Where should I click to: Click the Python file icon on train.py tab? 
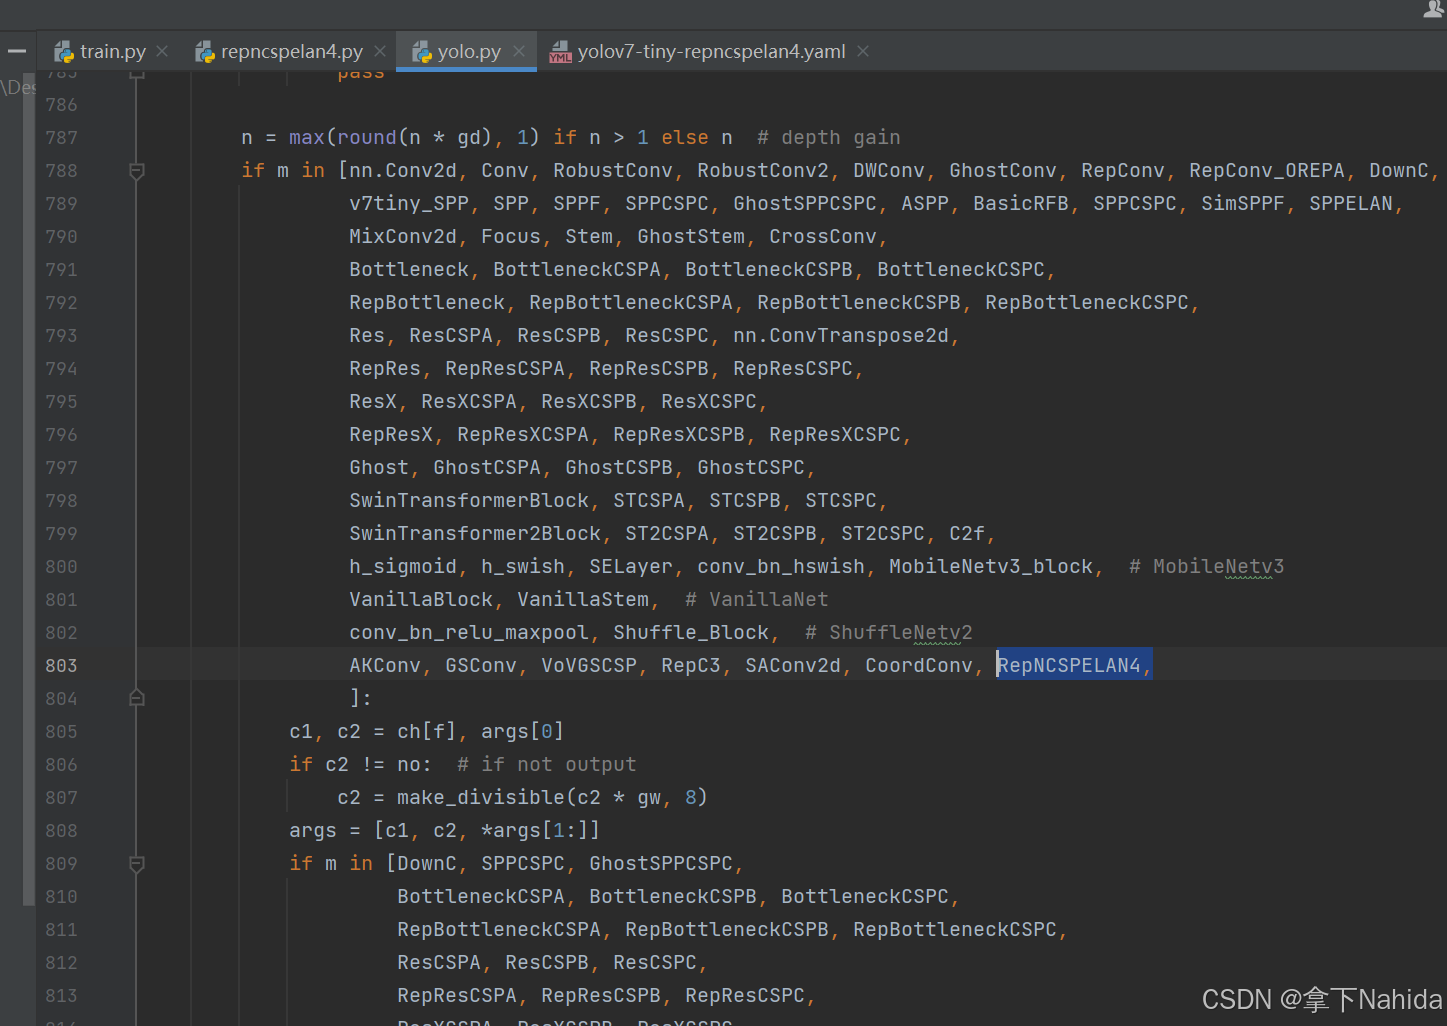coord(64,52)
